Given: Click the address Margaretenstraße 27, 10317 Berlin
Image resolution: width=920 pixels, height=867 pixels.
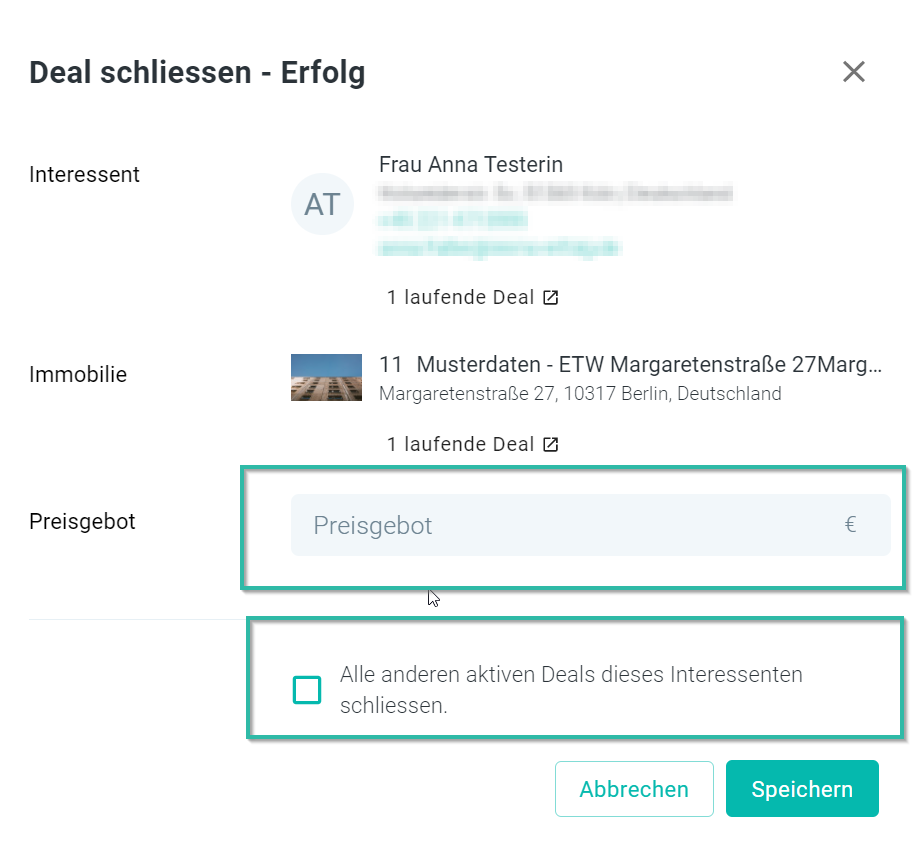Looking at the screenshot, I should 580,393.
